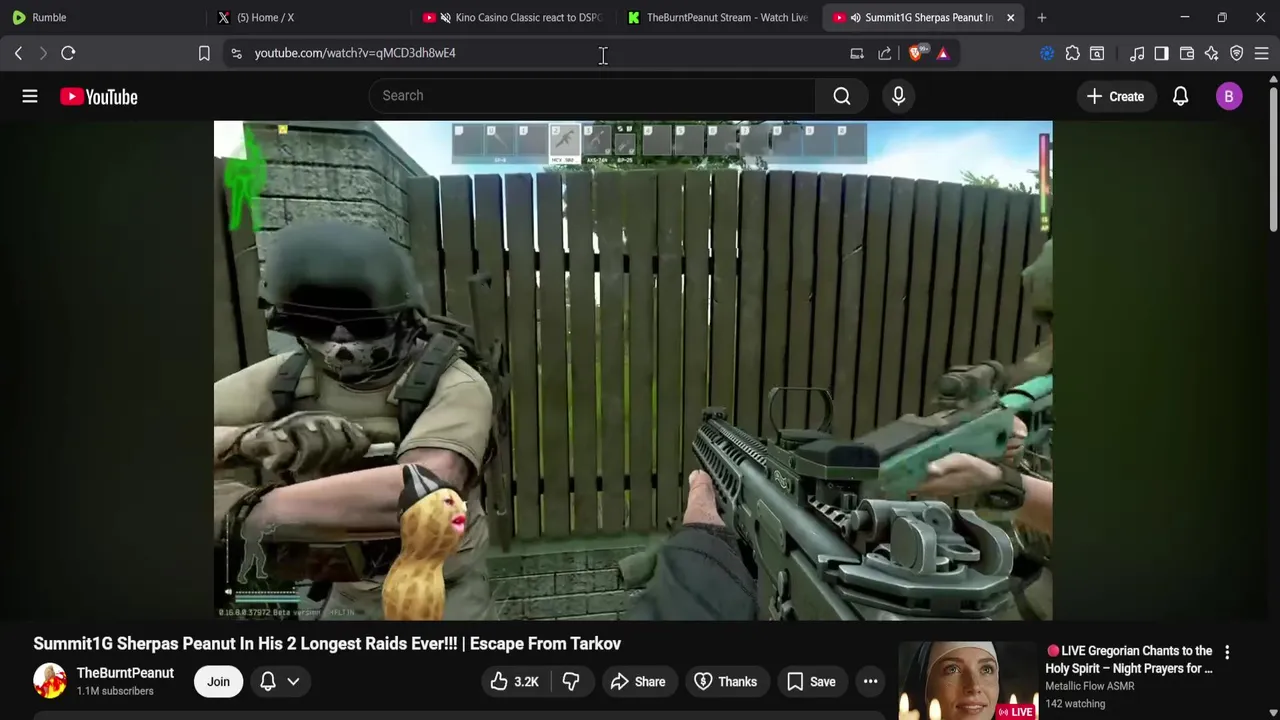Close the Summit1G Sherpas Peanut tab
The width and height of the screenshot is (1280, 720).
tap(1010, 17)
